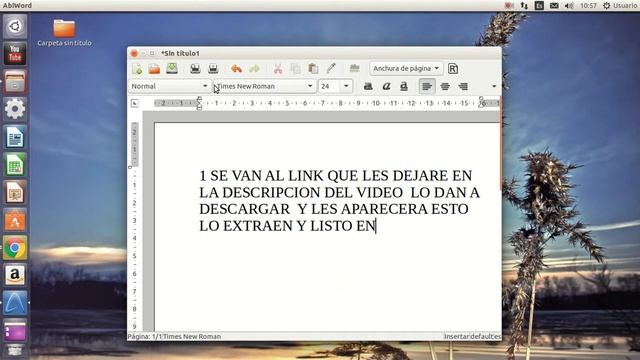Save the document with the green arrow icon
Screen dimensions: 640x360
pos(172,69)
